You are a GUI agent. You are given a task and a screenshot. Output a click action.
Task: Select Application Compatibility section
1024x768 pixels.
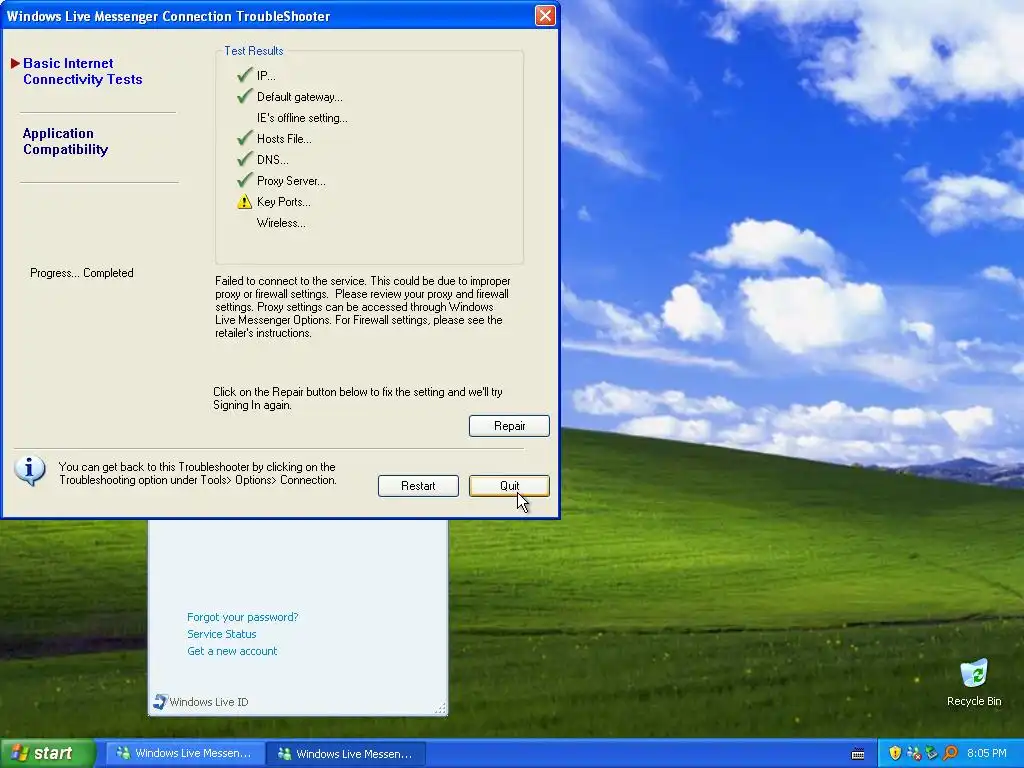(65, 141)
